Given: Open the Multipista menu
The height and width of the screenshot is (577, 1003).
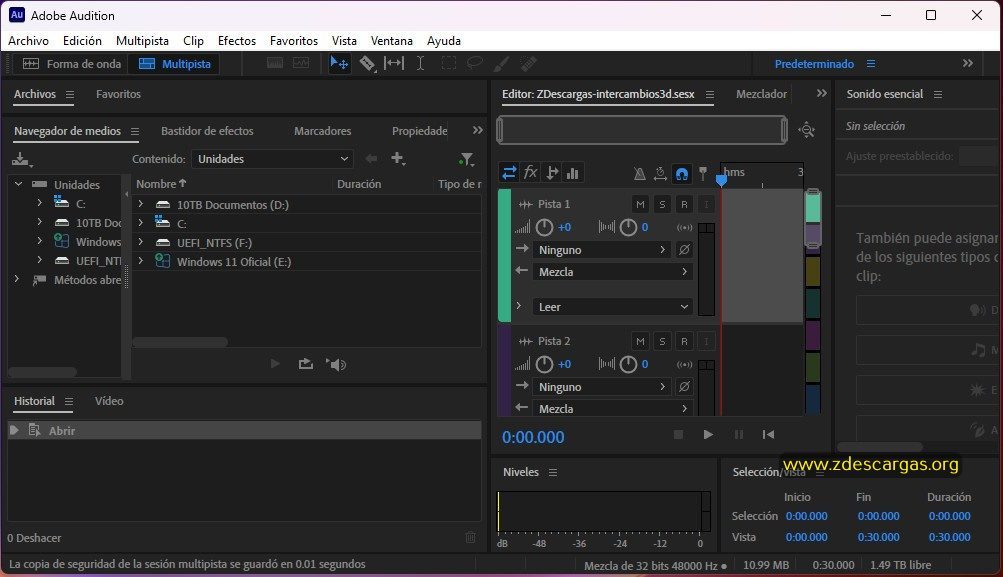Looking at the screenshot, I should [142, 40].
